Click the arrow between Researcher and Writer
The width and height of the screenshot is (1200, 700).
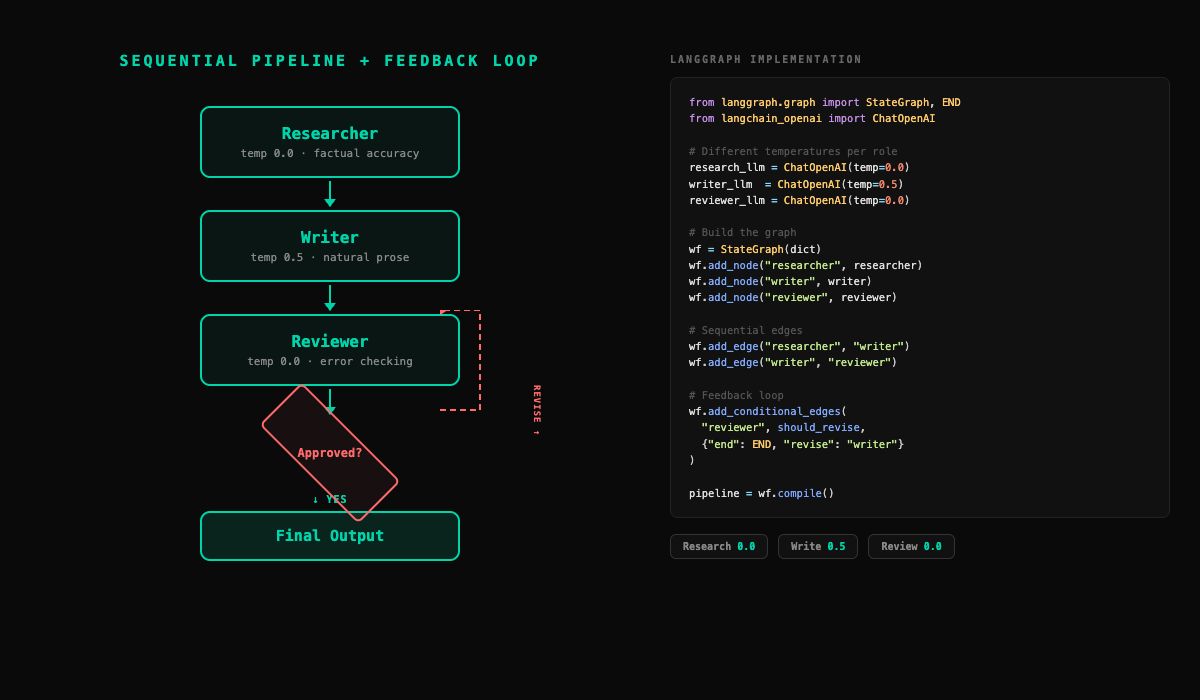point(330,194)
